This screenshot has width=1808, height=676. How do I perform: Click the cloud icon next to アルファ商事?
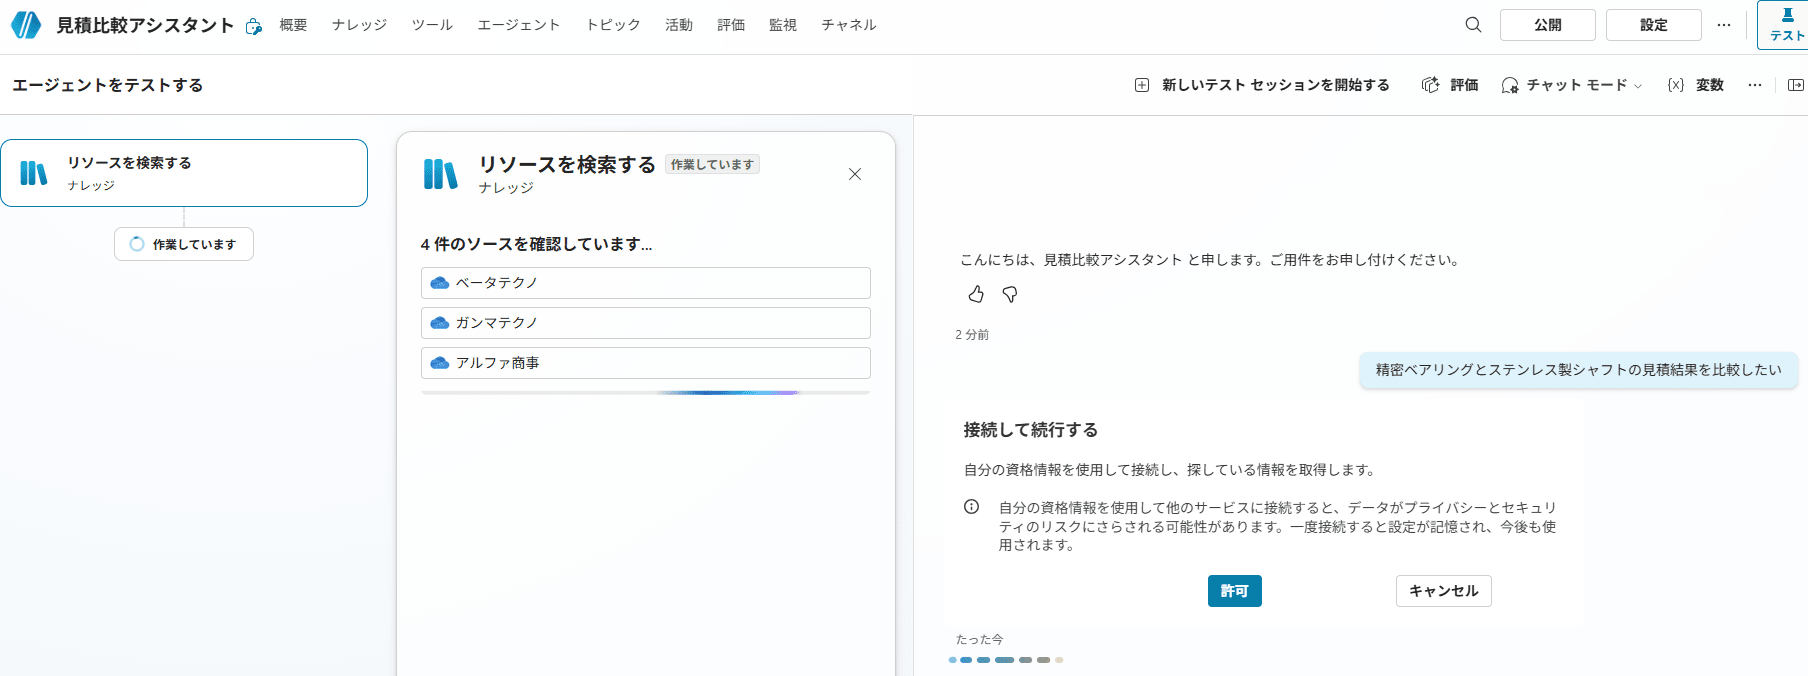coord(439,363)
